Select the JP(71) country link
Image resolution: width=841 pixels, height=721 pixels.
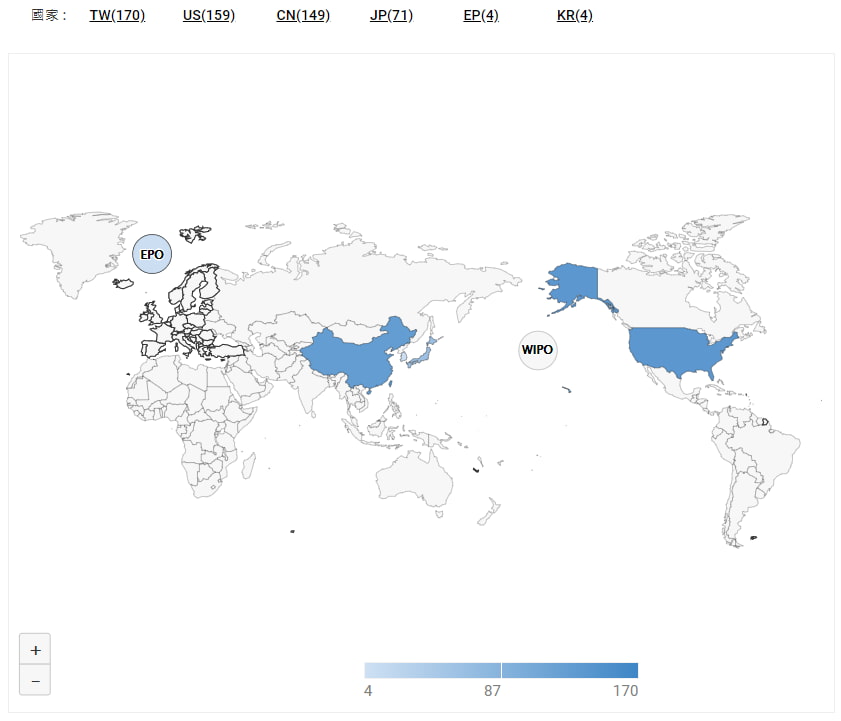point(391,16)
